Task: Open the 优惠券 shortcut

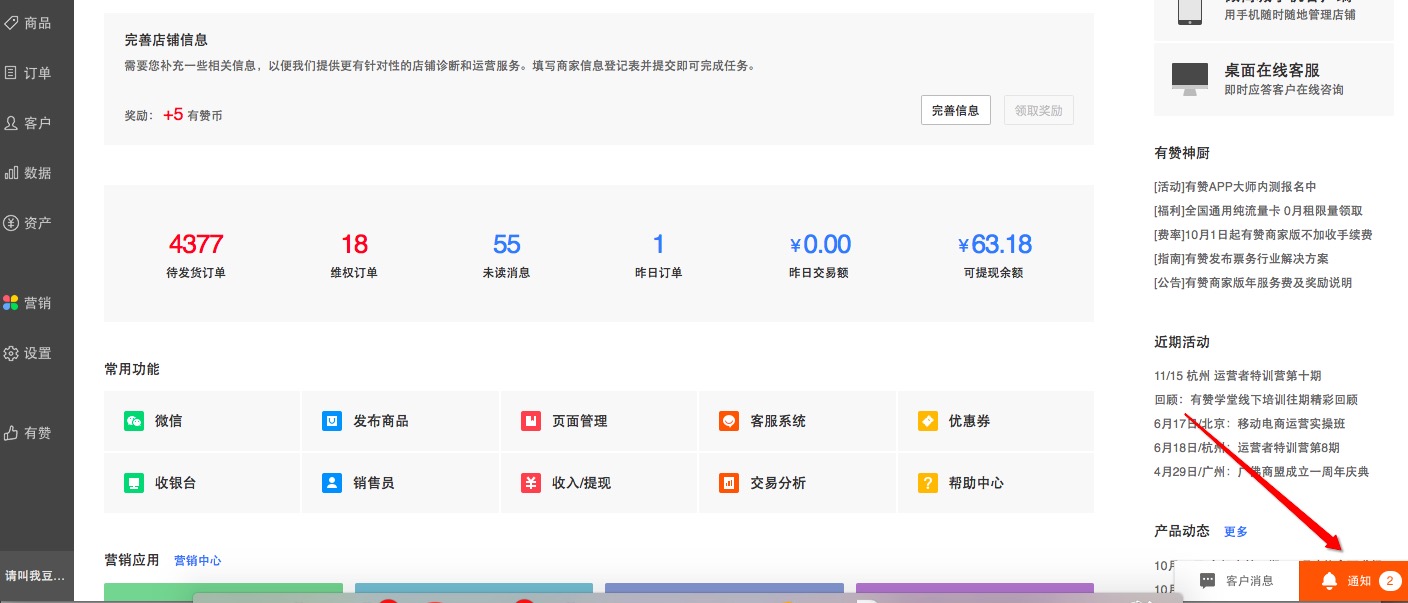Action: [x=996, y=421]
